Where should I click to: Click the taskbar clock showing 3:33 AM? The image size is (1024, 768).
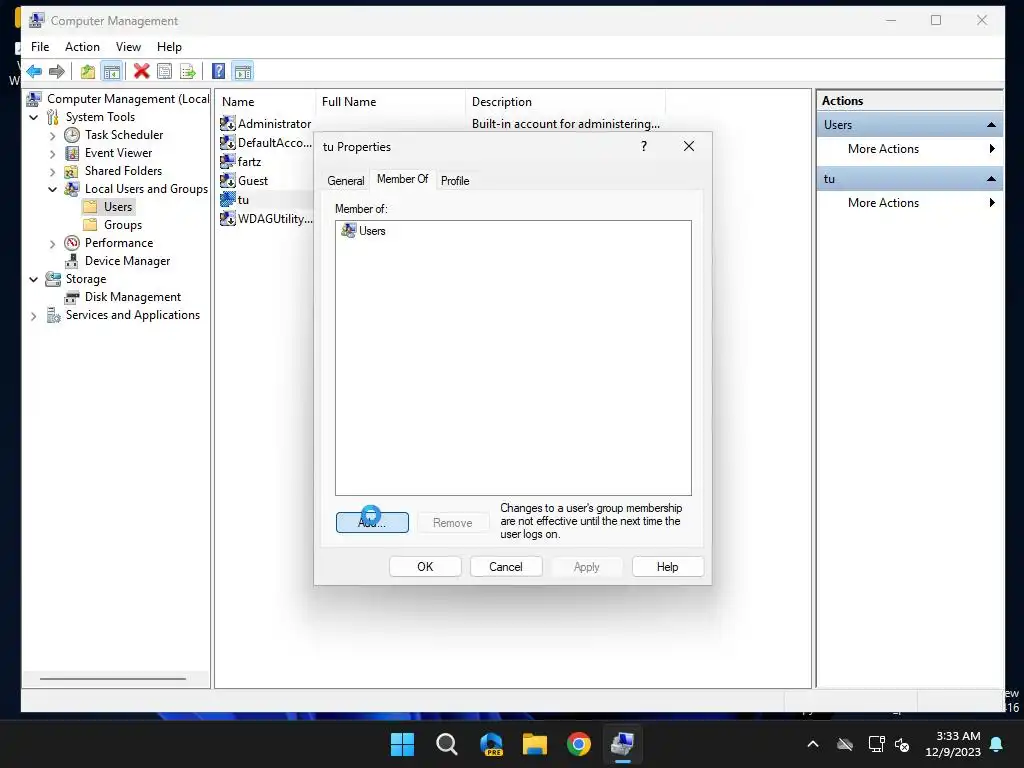coord(953,744)
